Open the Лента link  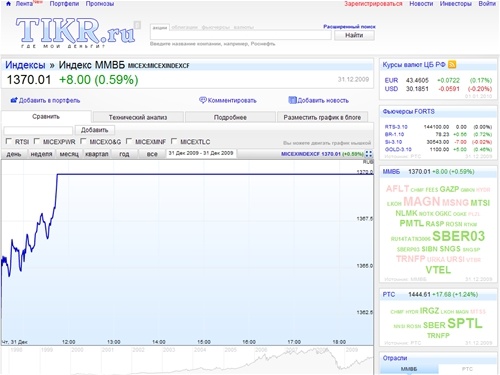[24, 4]
